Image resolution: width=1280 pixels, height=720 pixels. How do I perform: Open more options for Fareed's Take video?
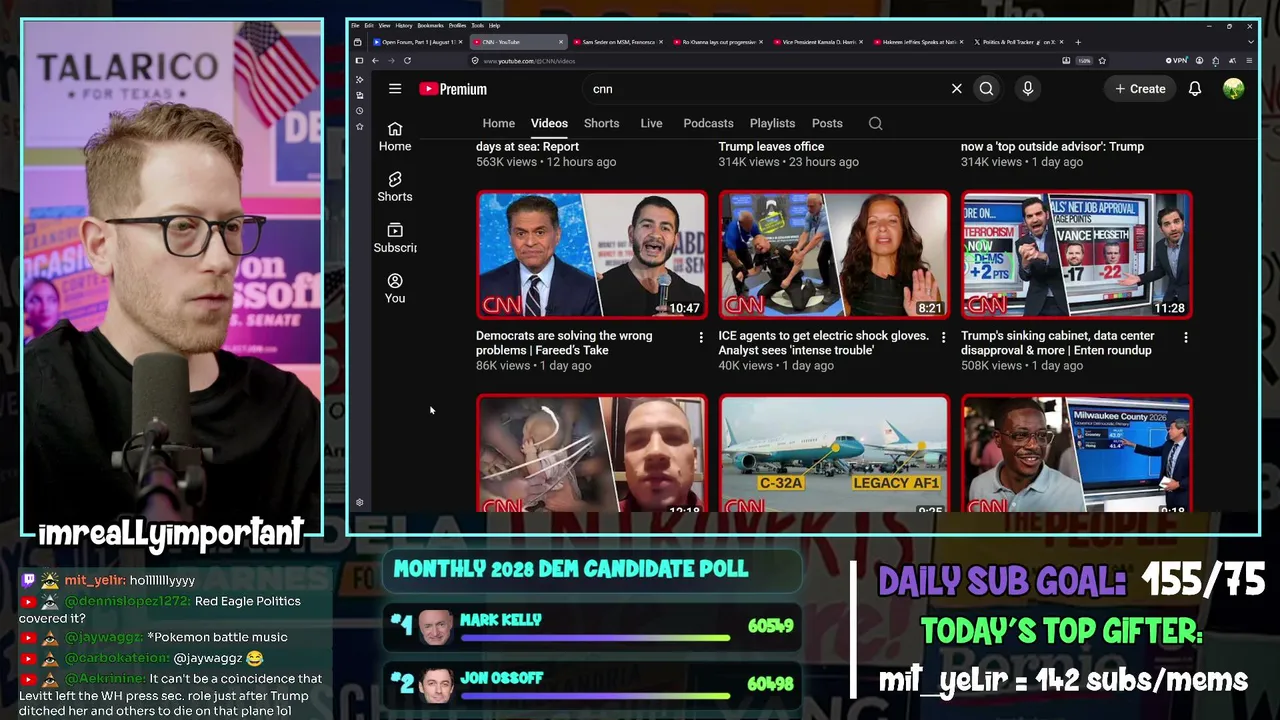tap(700, 338)
